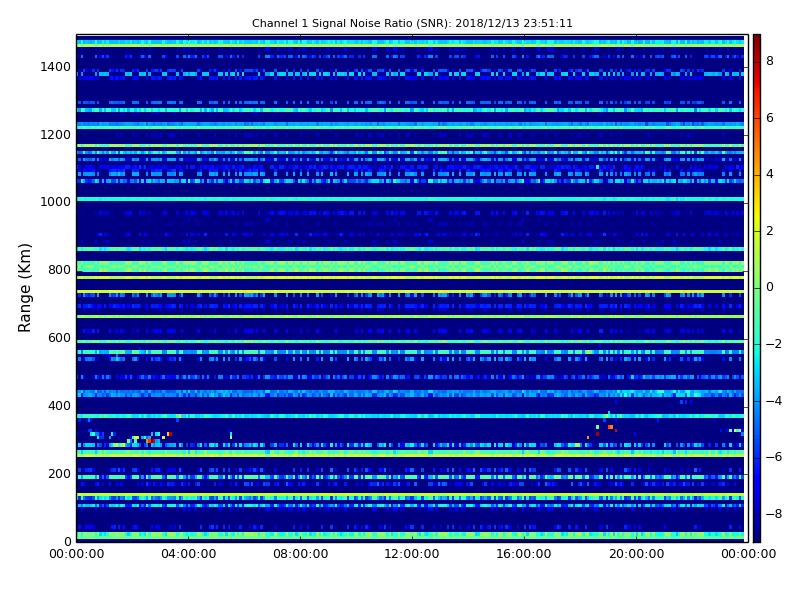Image resolution: width=800 pixels, height=600 pixels.
Task: Click the colorbar tick label −6
Action: pos(774,457)
